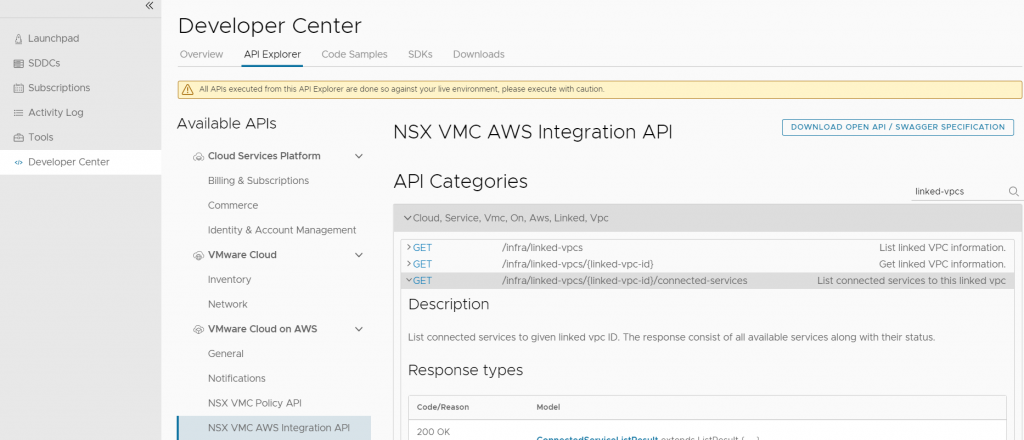1024x440 pixels.
Task: Collapse the VMware Cloud on AWS section
Action: (359, 329)
